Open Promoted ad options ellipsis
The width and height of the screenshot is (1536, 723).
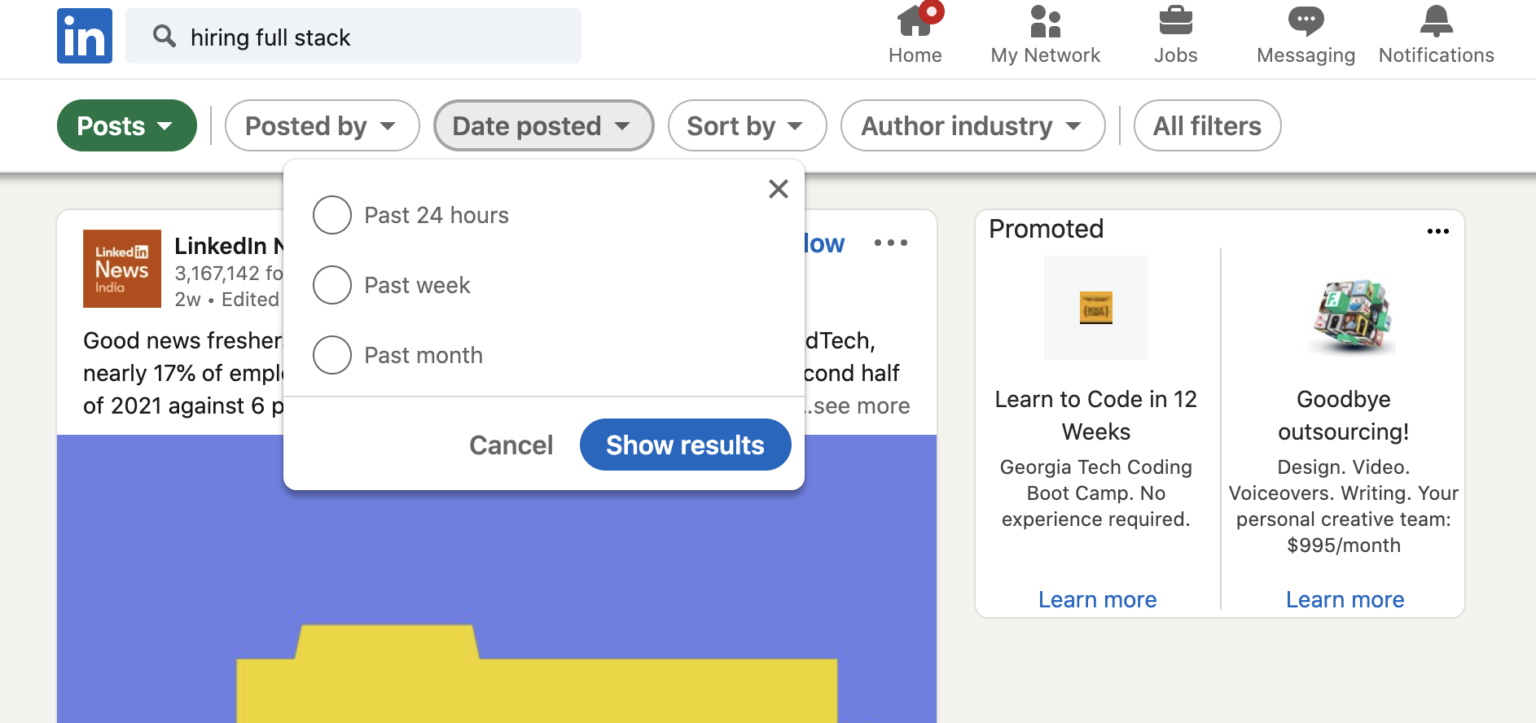coord(1438,231)
